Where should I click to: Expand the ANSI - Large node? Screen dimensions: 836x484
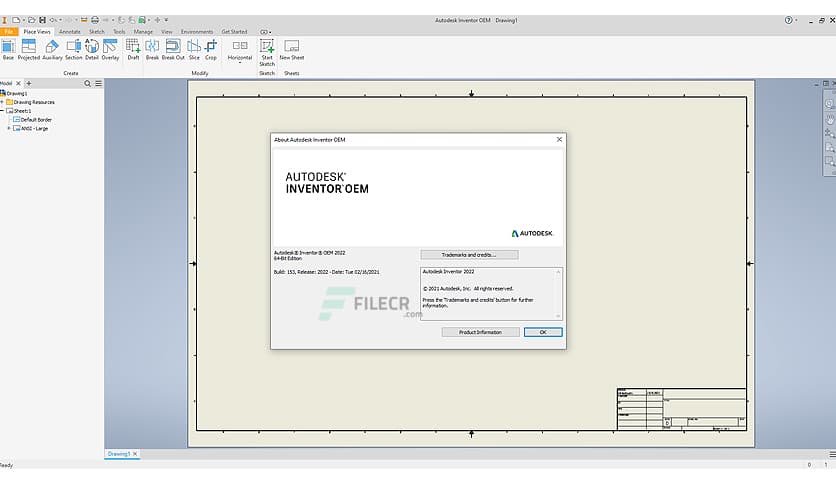[9, 128]
